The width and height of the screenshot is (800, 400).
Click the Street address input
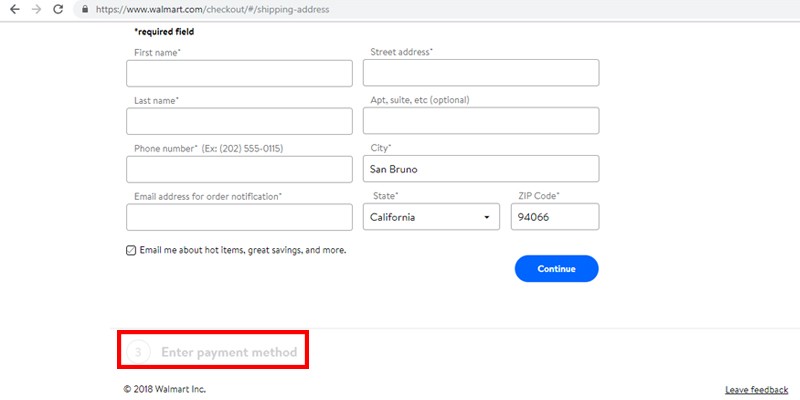[x=480, y=73]
